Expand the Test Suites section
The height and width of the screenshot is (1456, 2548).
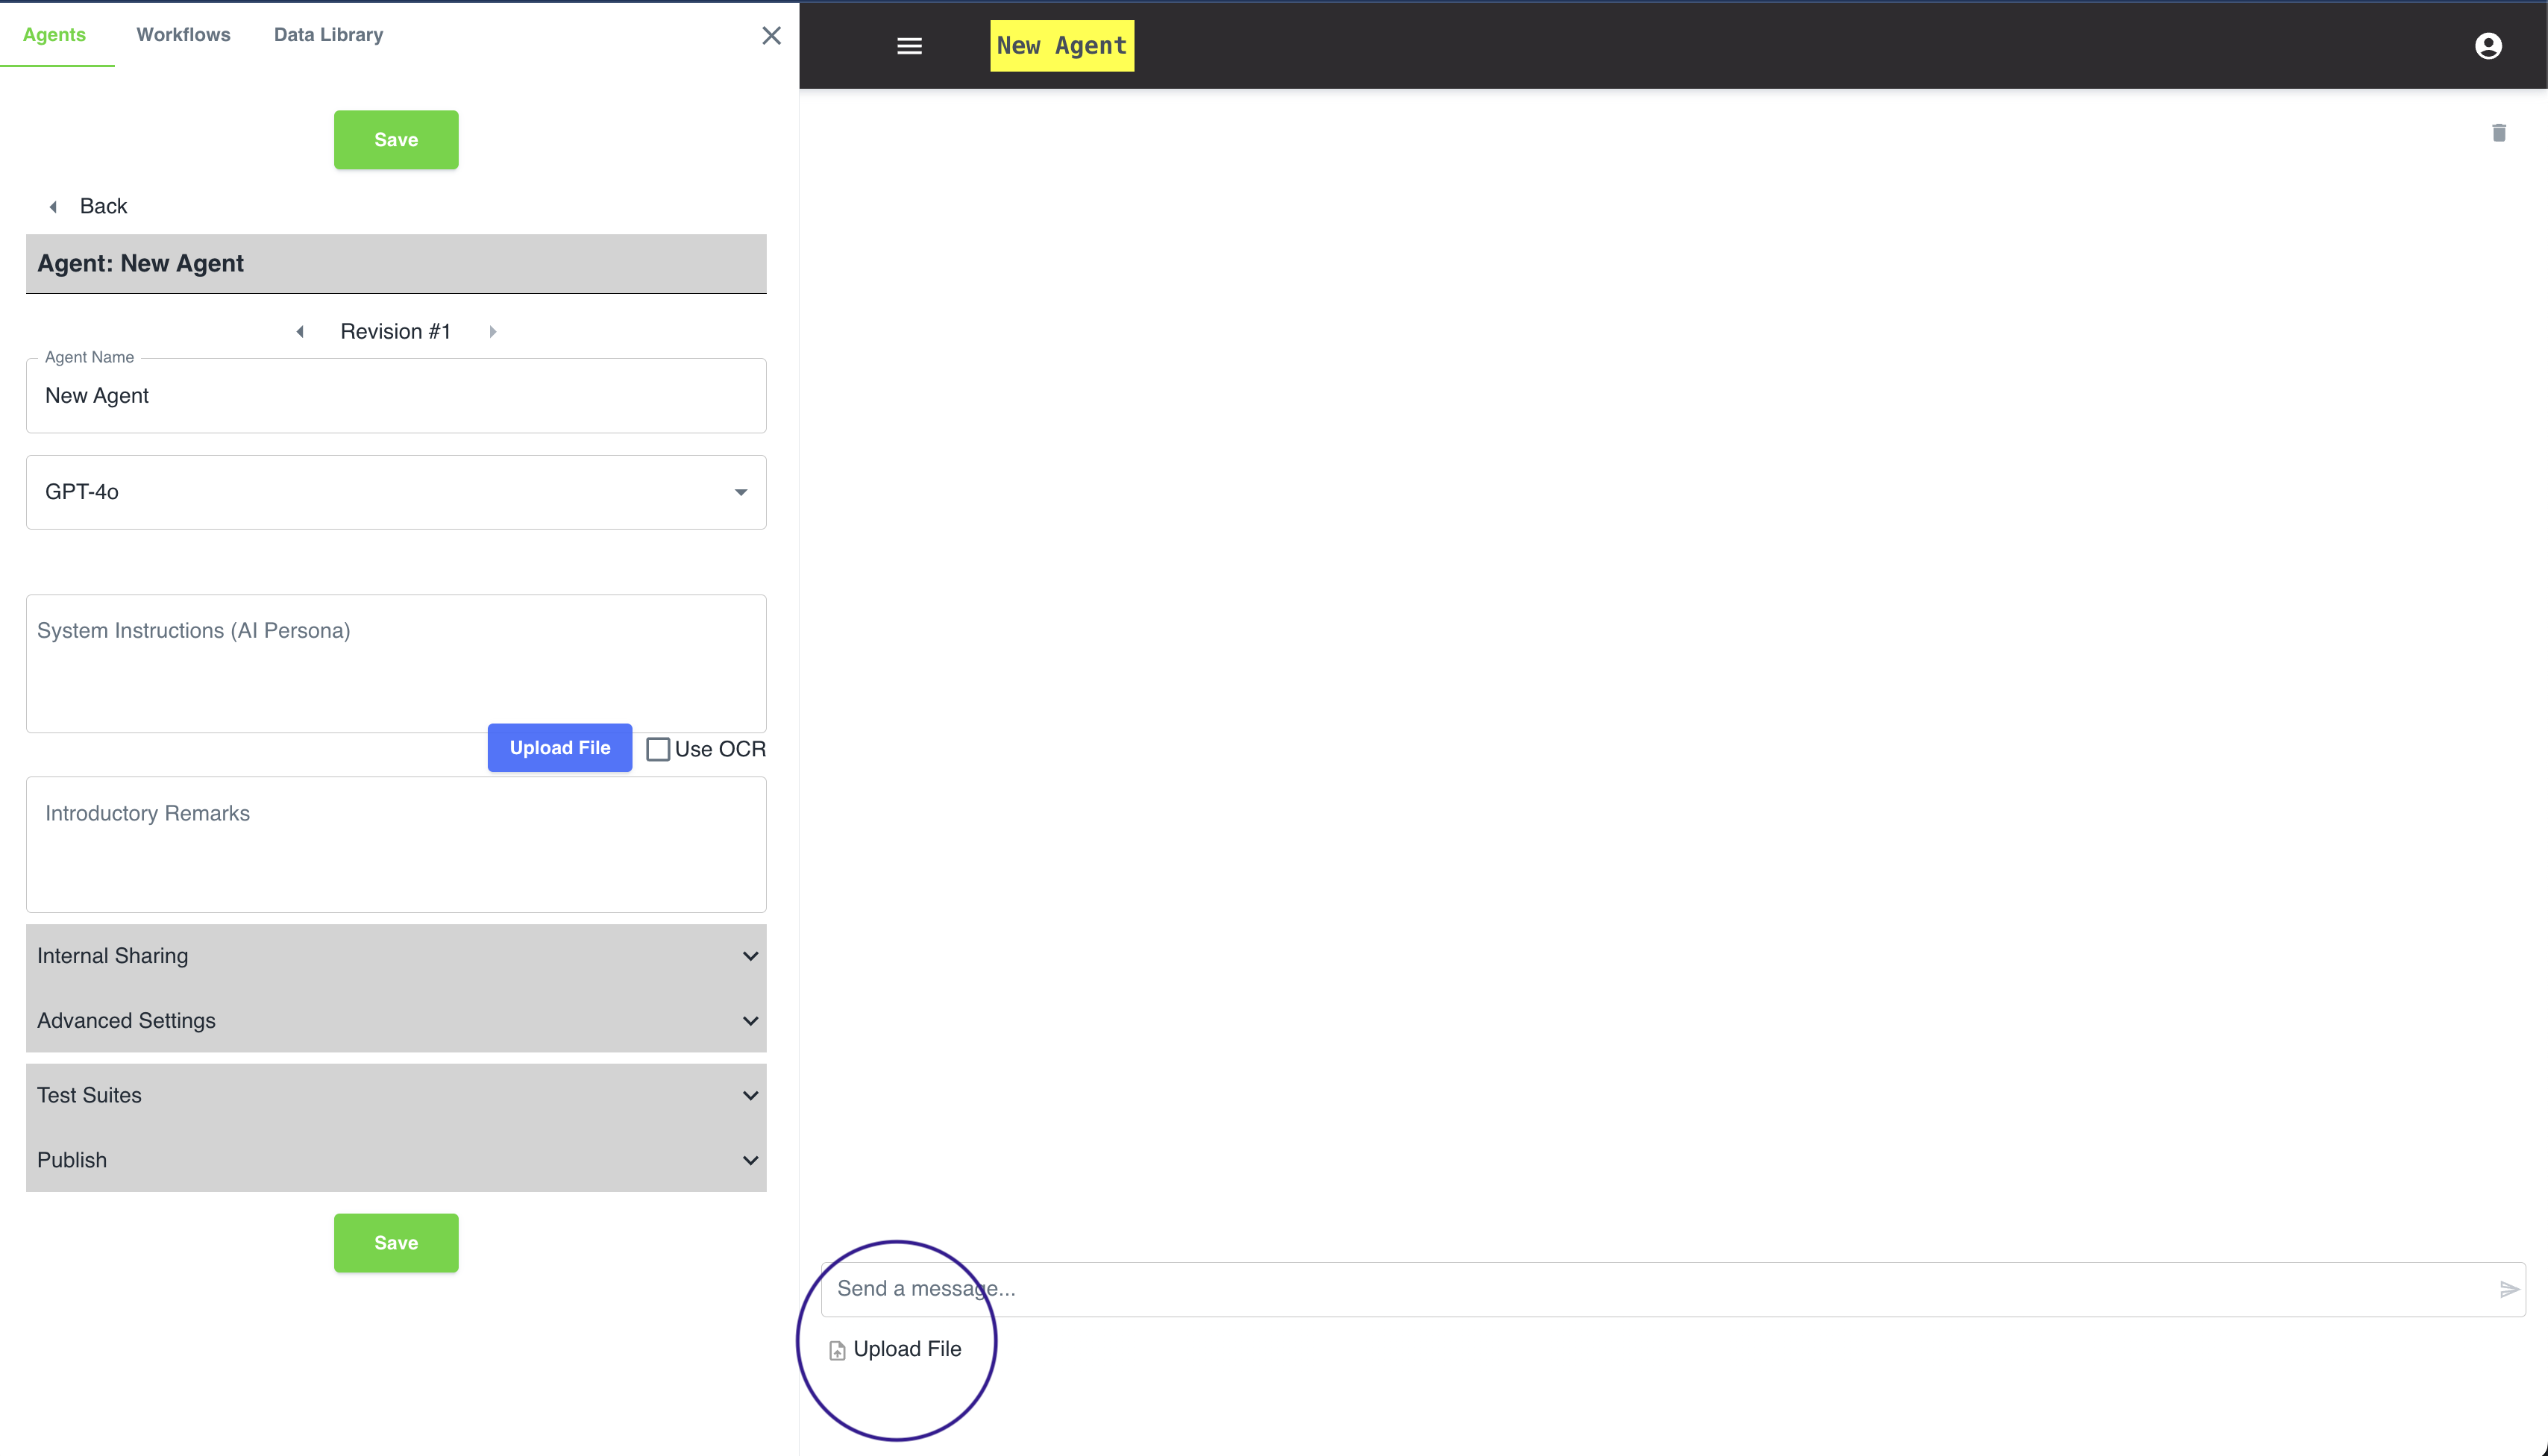click(396, 1096)
